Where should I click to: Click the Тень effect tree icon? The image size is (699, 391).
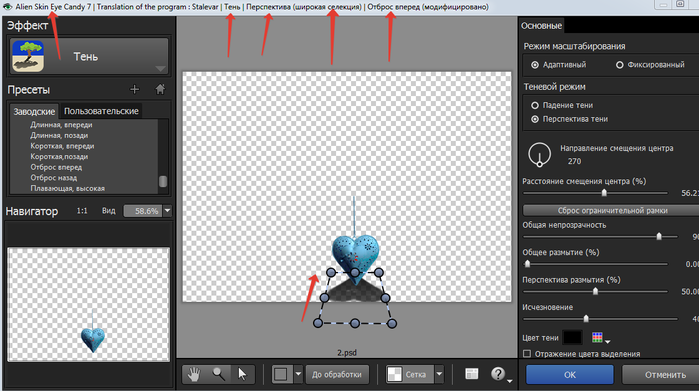[x=28, y=56]
